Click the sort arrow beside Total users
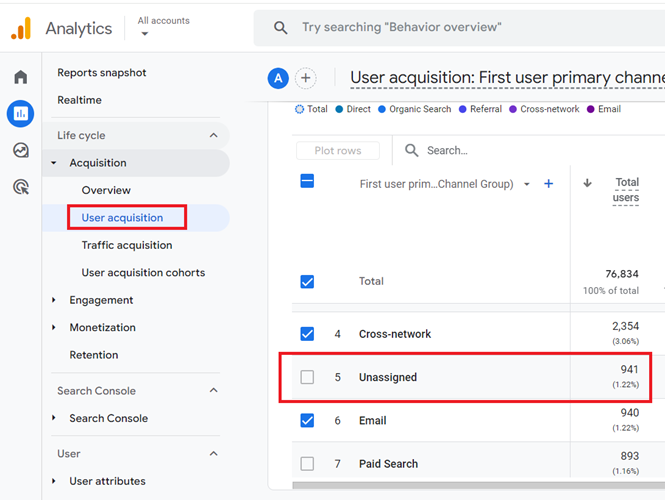The height and width of the screenshot is (500, 665). [x=587, y=183]
